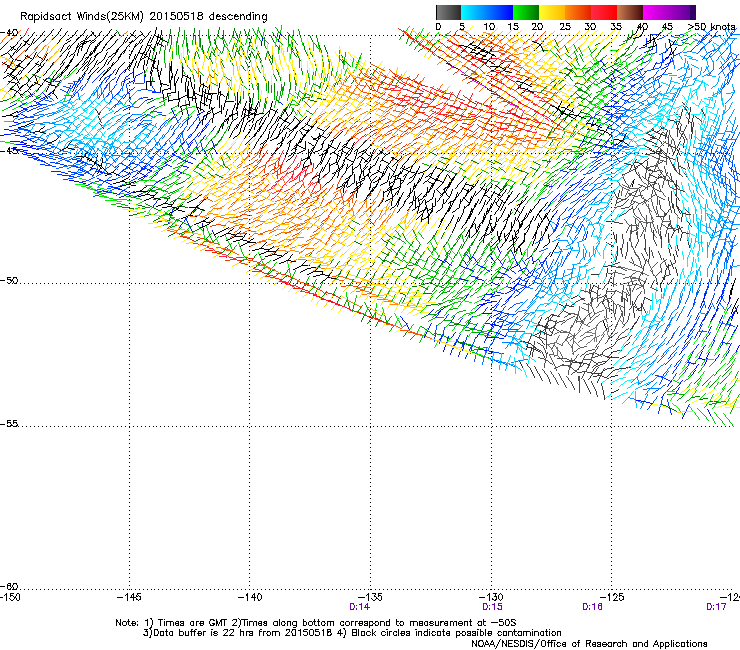The width and height of the screenshot is (740, 650).
Task: Click the yellow 20-25 knots legend segment
Action: [x=552, y=12]
